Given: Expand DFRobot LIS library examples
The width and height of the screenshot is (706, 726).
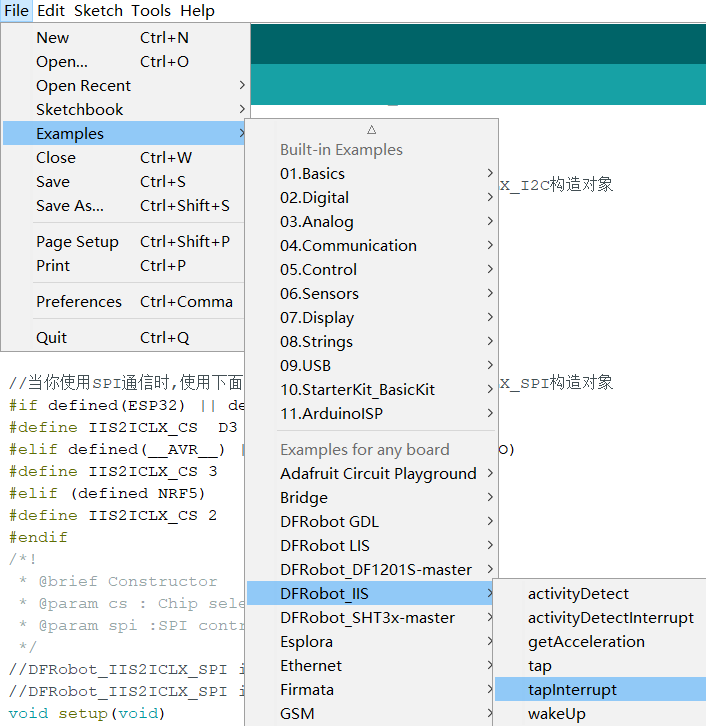Looking at the screenshot, I should pos(324,546).
